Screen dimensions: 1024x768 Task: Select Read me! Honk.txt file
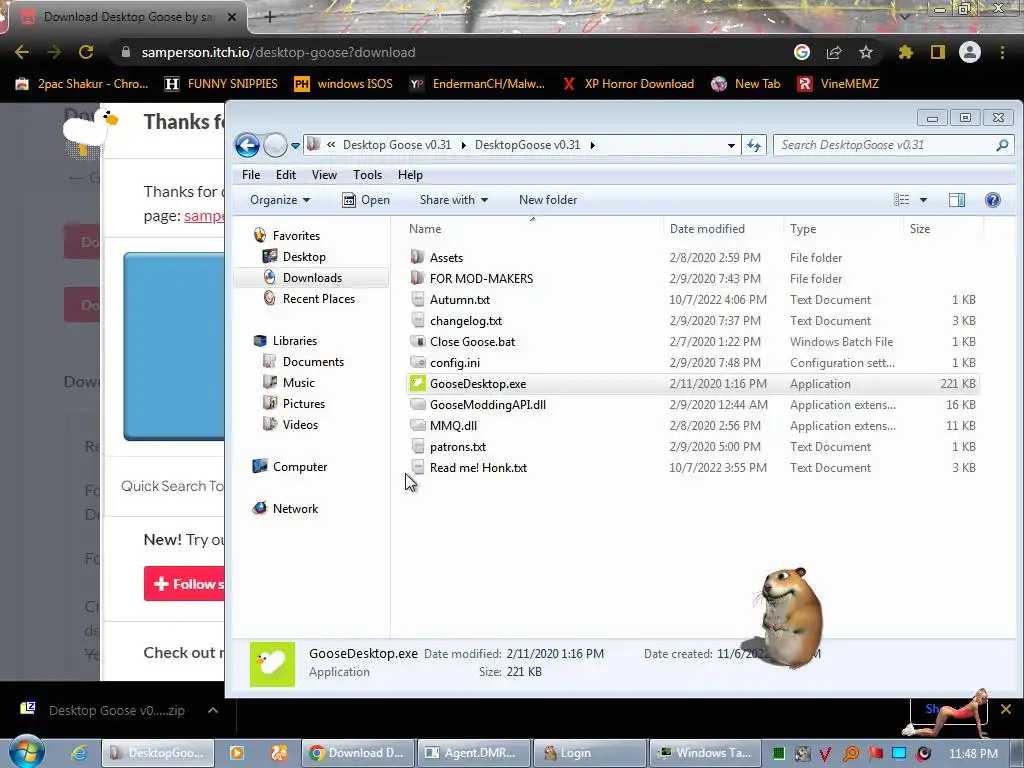(478, 468)
